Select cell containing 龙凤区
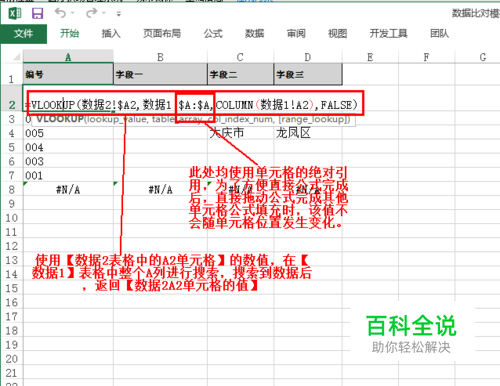 pos(308,133)
